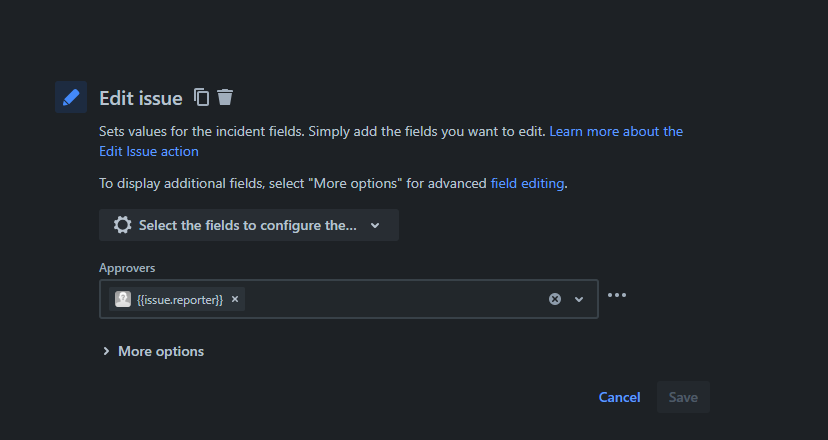Open the 'Select the fields to configure' dropdown
The width and height of the screenshot is (828, 440).
point(249,225)
